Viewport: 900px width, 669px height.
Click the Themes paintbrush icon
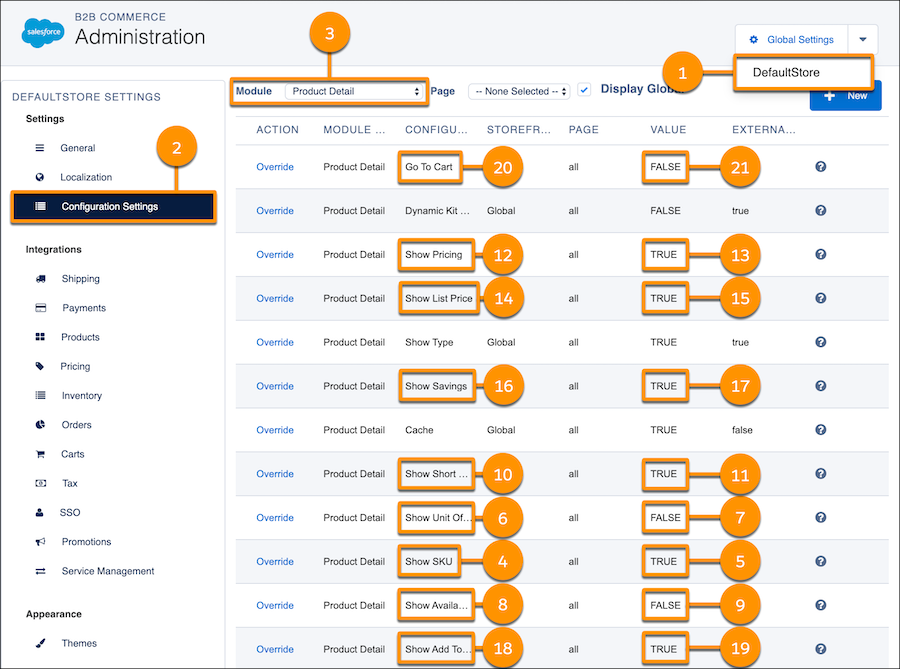pyautogui.click(x=40, y=643)
